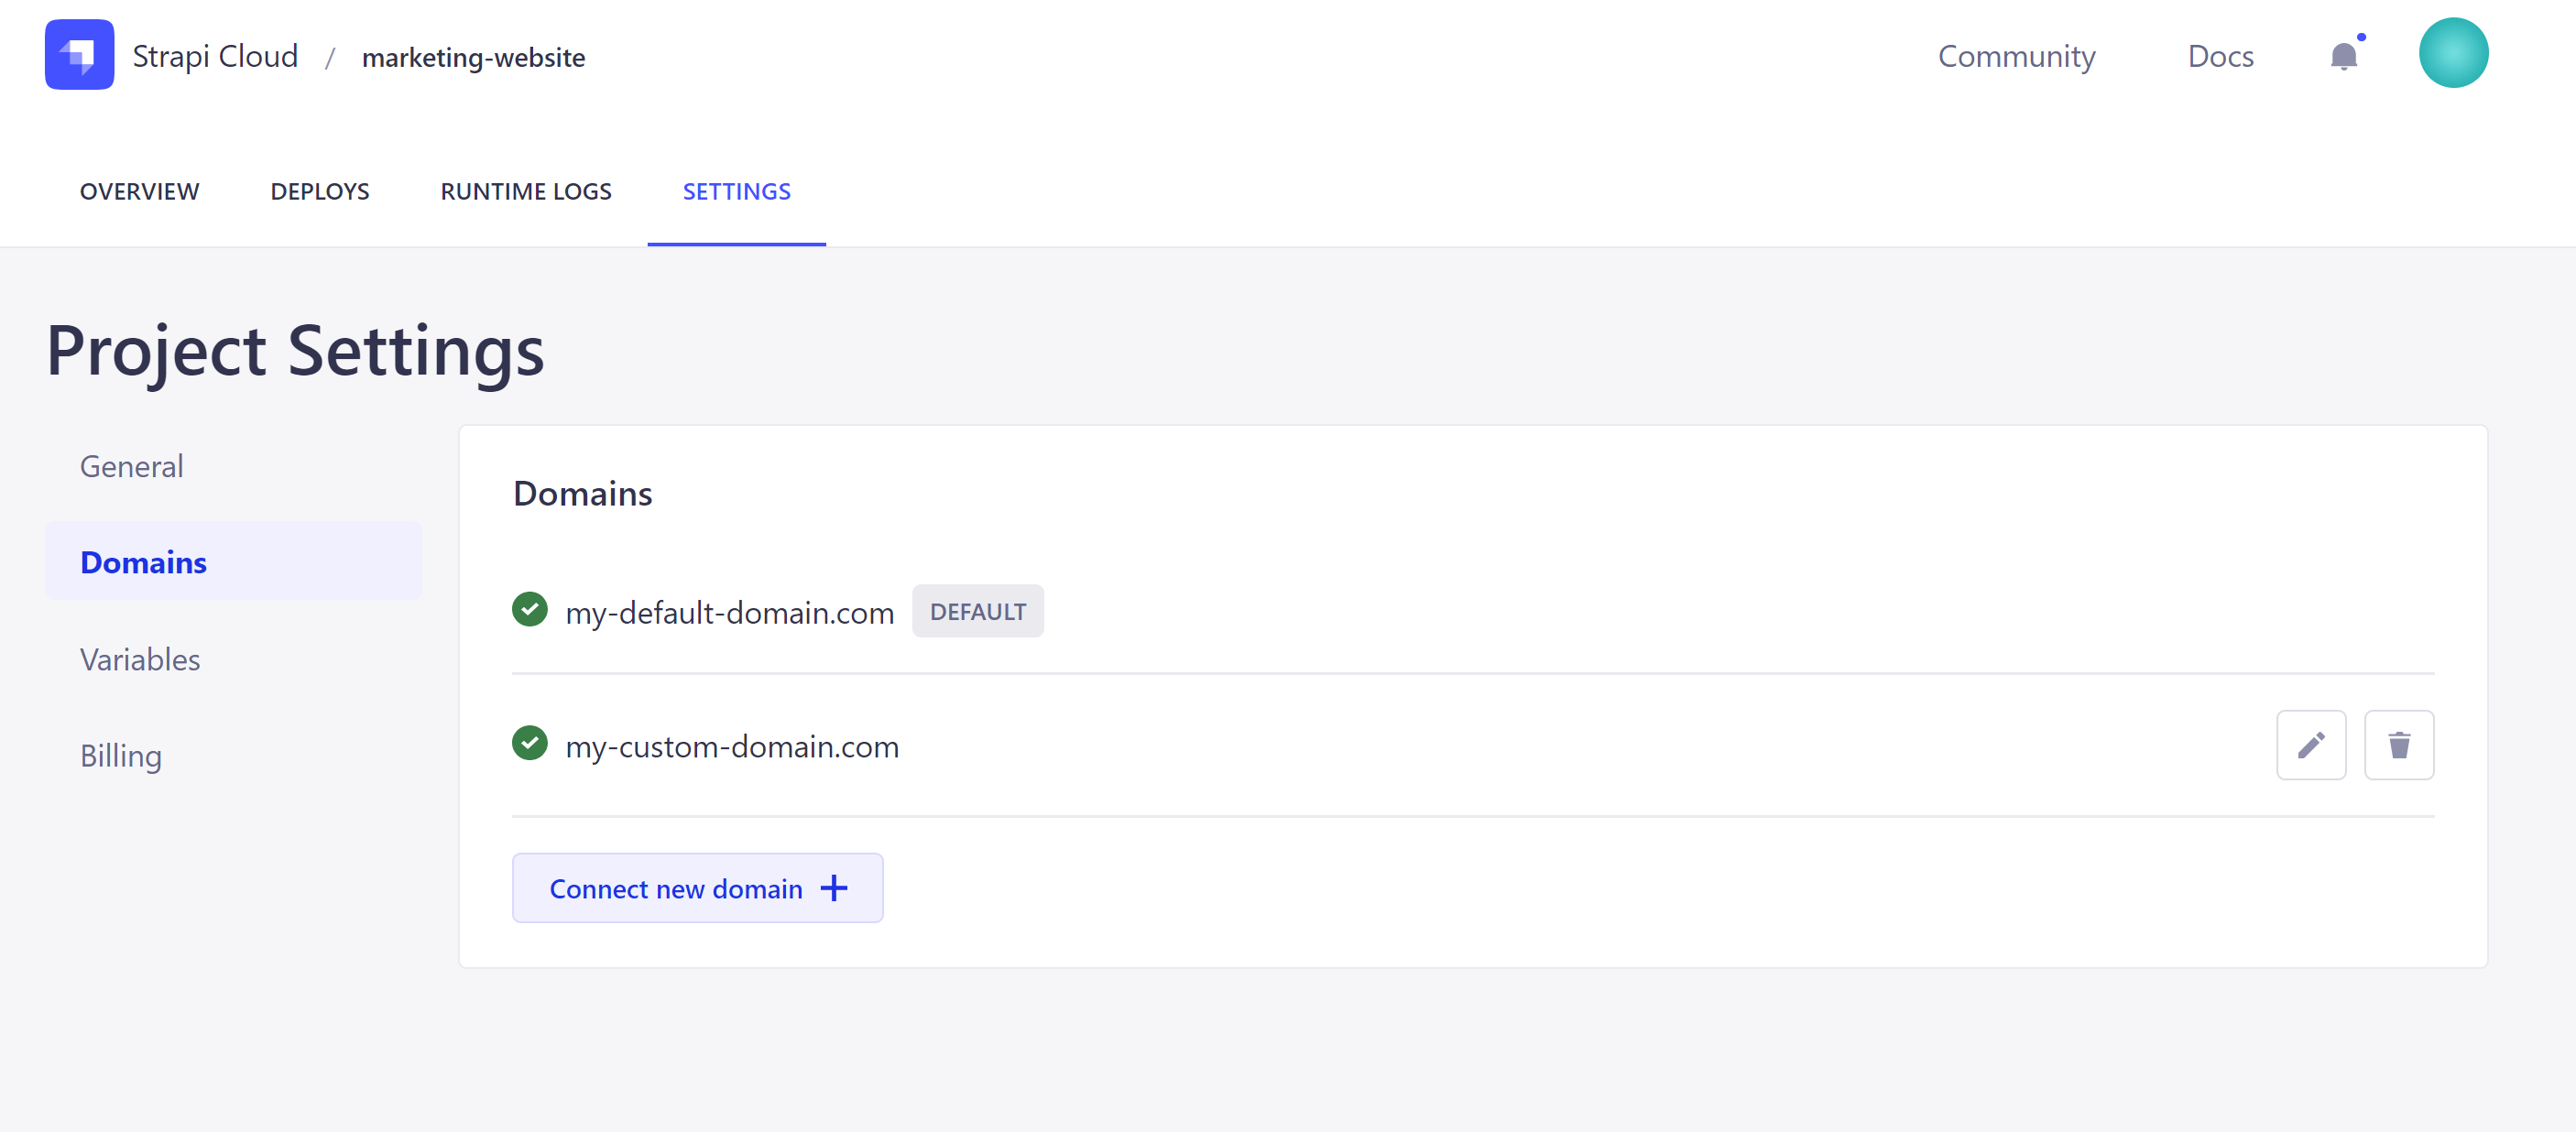This screenshot has width=2576, height=1132.
Task: Click green check next to my-default-domain.com
Action: pos(529,609)
